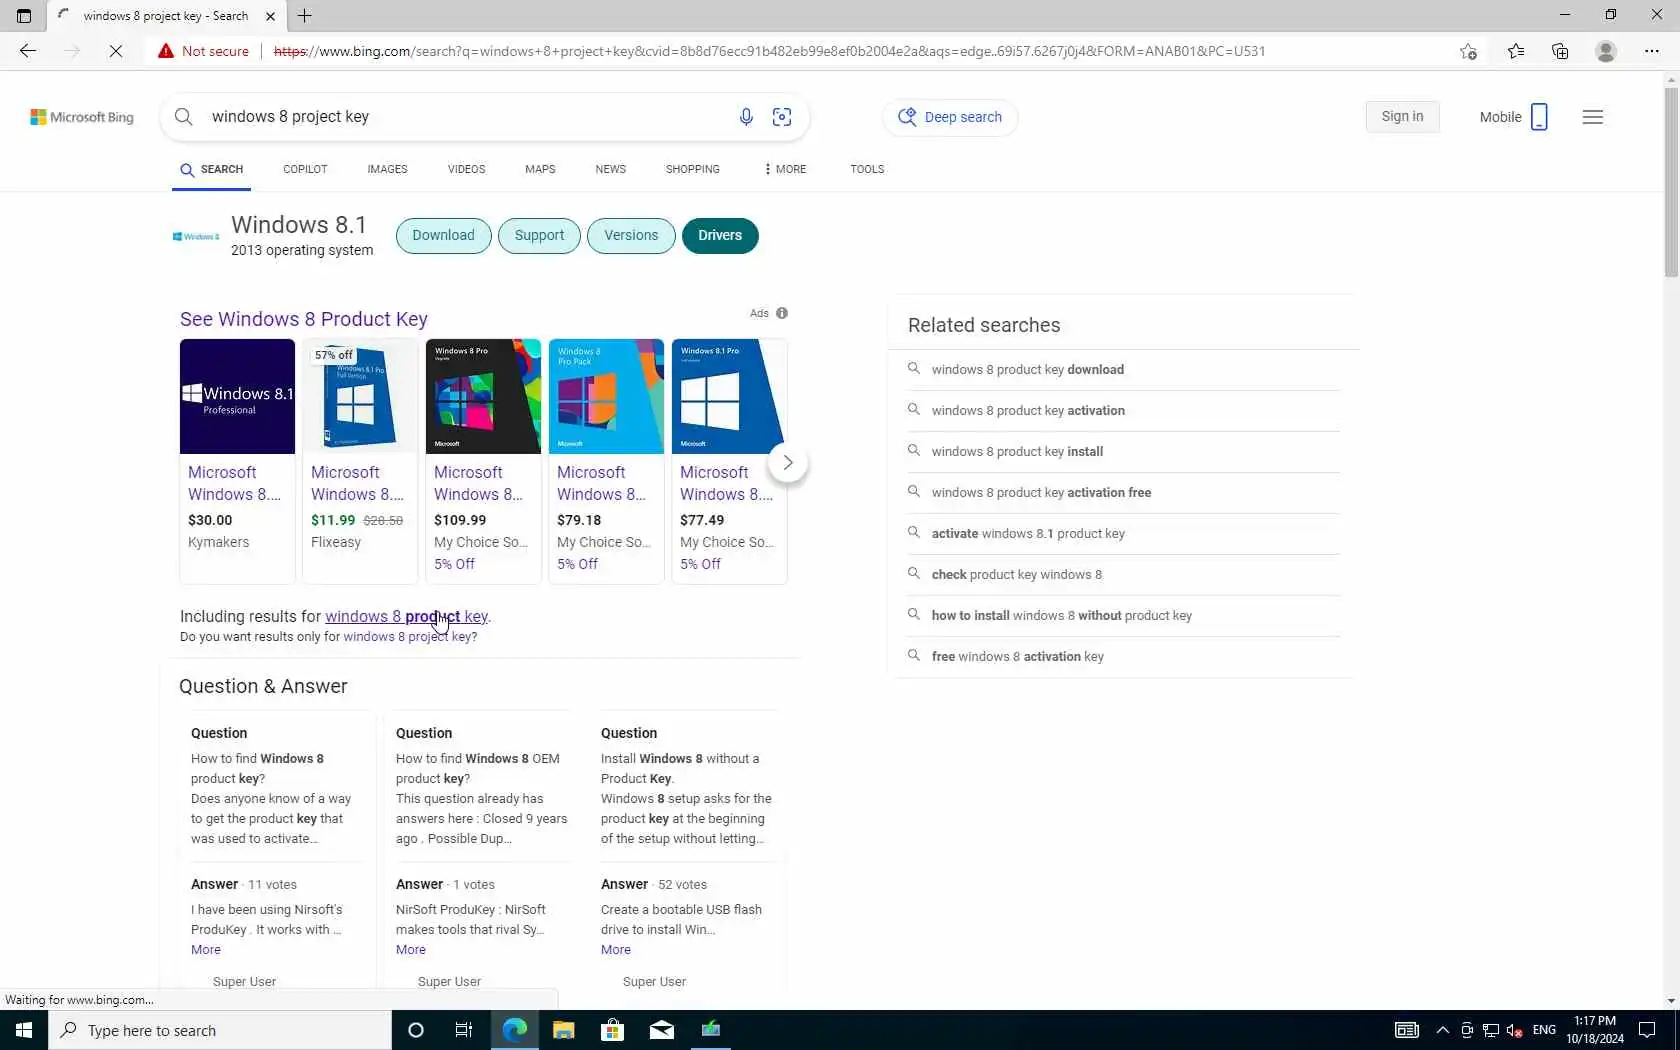Click the browser address bar URL
The width and height of the screenshot is (1680, 1050).
pos(769,51)
